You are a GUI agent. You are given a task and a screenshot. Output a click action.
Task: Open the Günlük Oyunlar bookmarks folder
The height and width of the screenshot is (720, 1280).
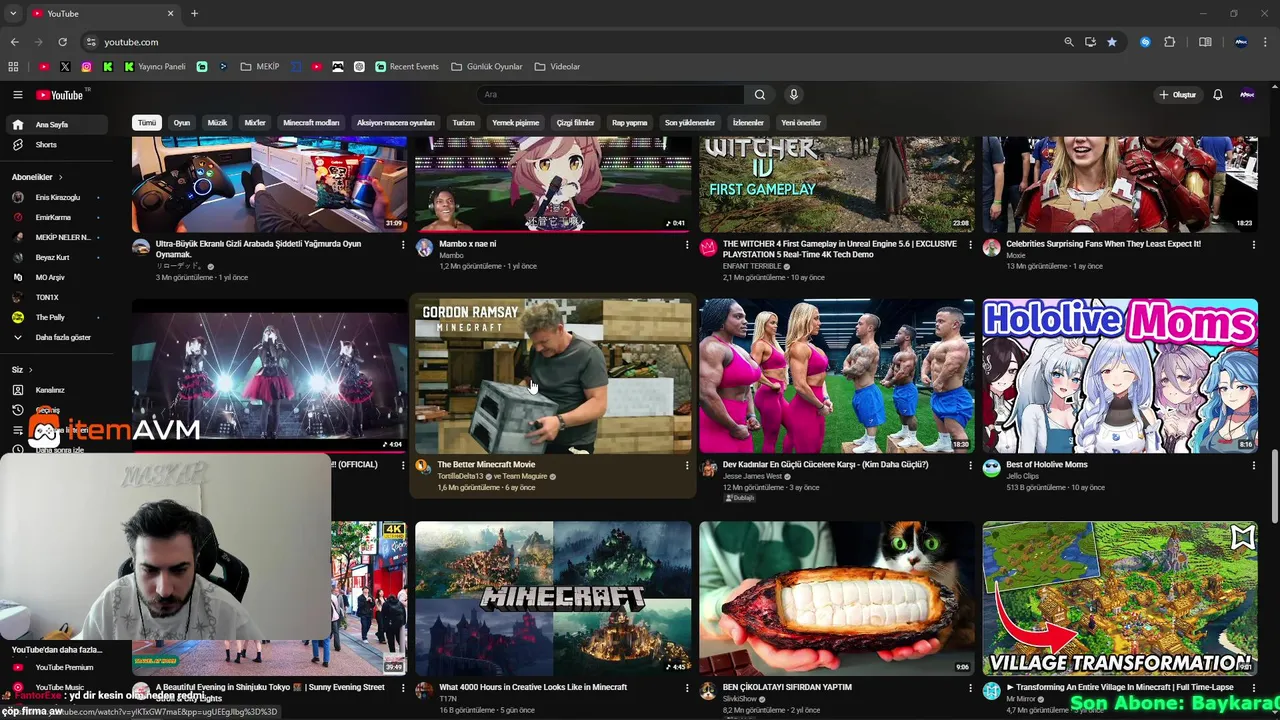point(487,67)
